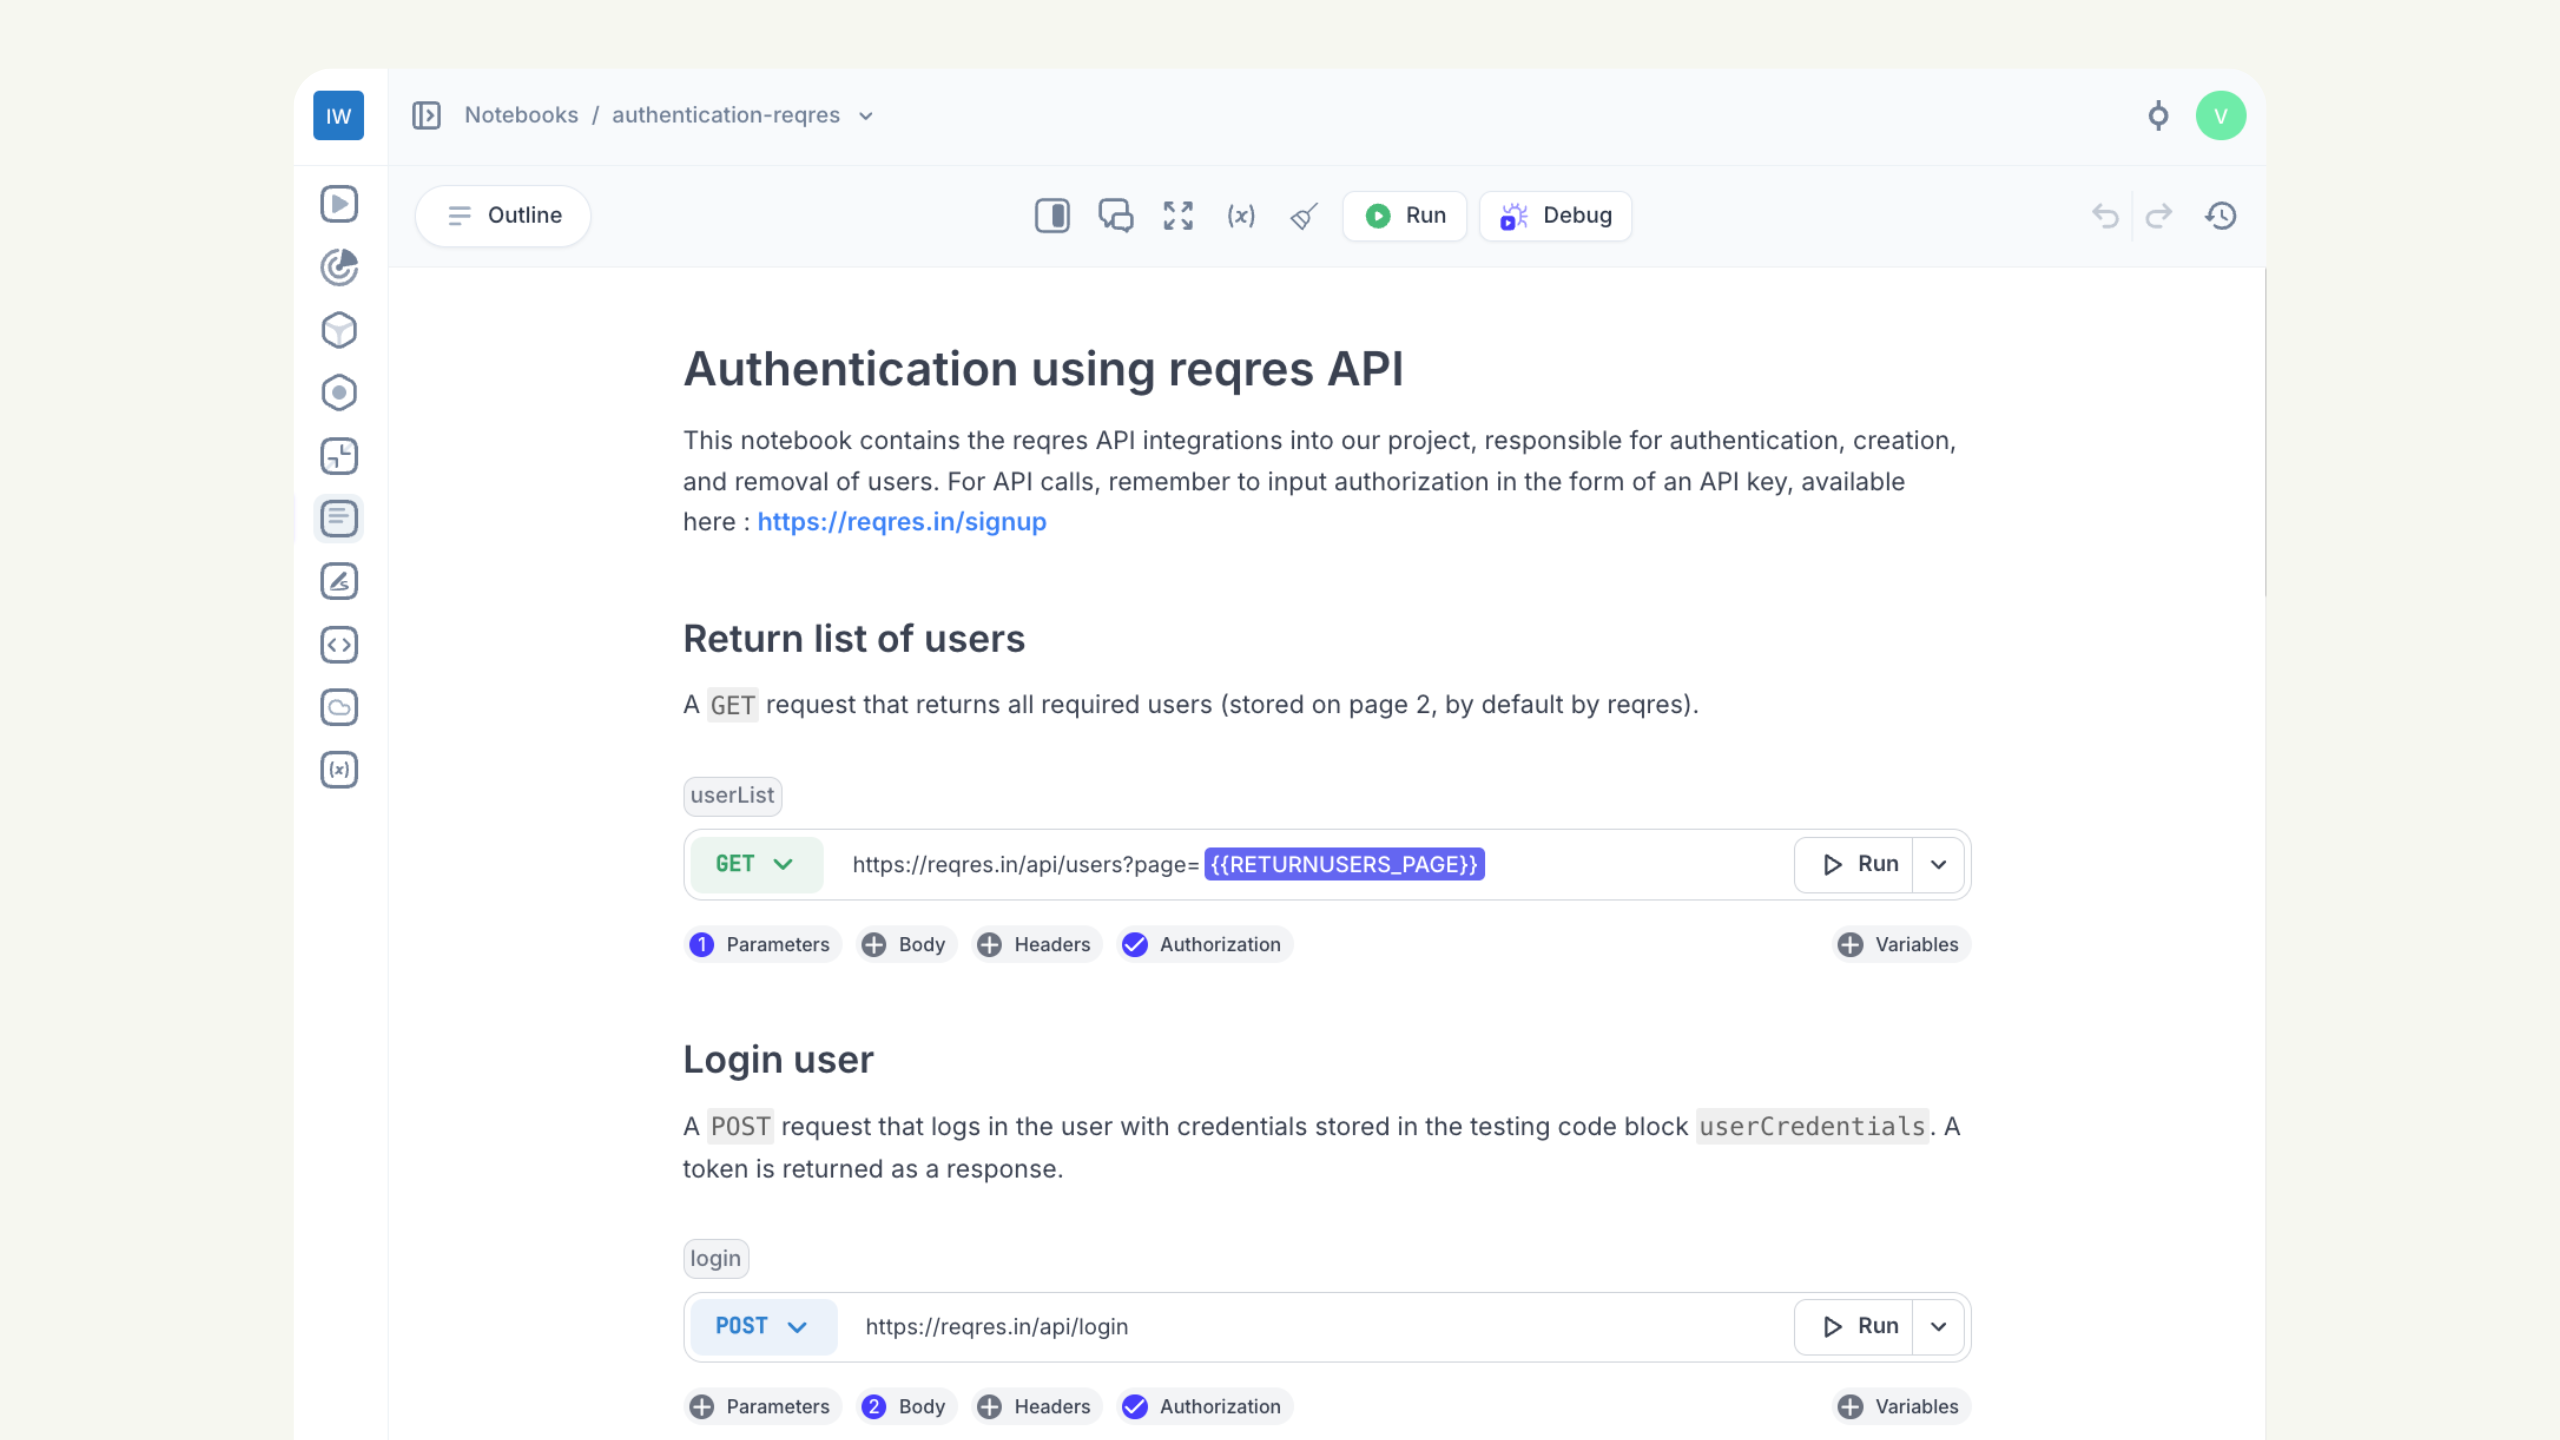Open Body tab of userList request
This screenshot has width=2560, height=1440.
[906, 944]
